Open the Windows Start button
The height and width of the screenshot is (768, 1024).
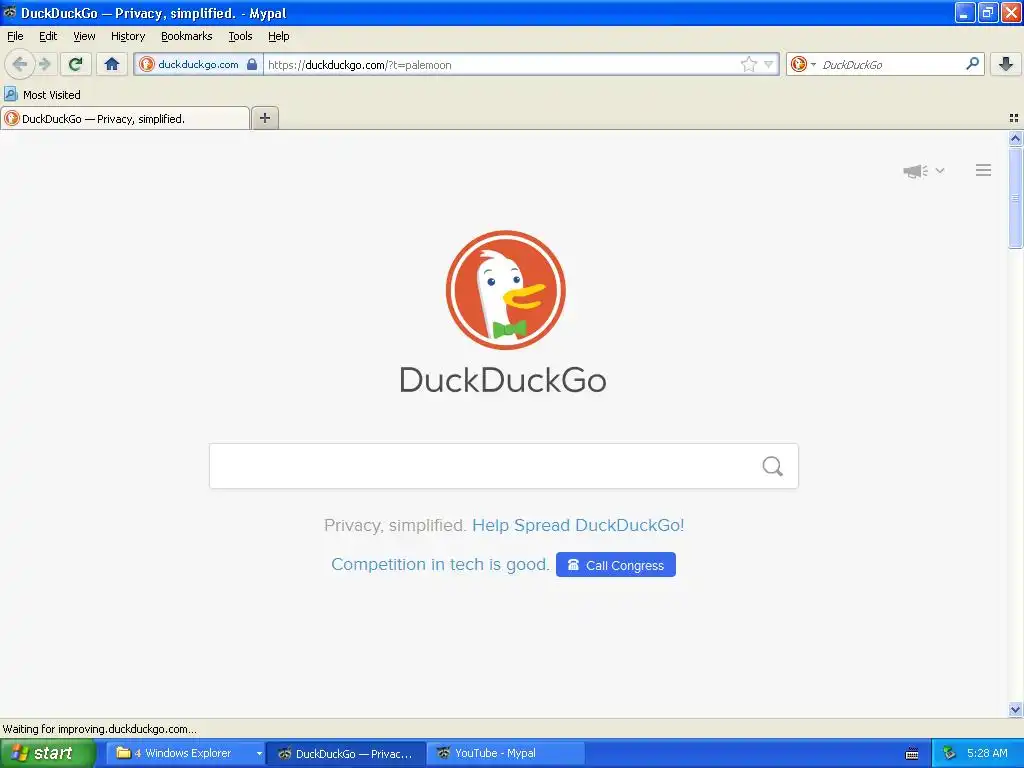pyautogui.click(x=47, y=753)
